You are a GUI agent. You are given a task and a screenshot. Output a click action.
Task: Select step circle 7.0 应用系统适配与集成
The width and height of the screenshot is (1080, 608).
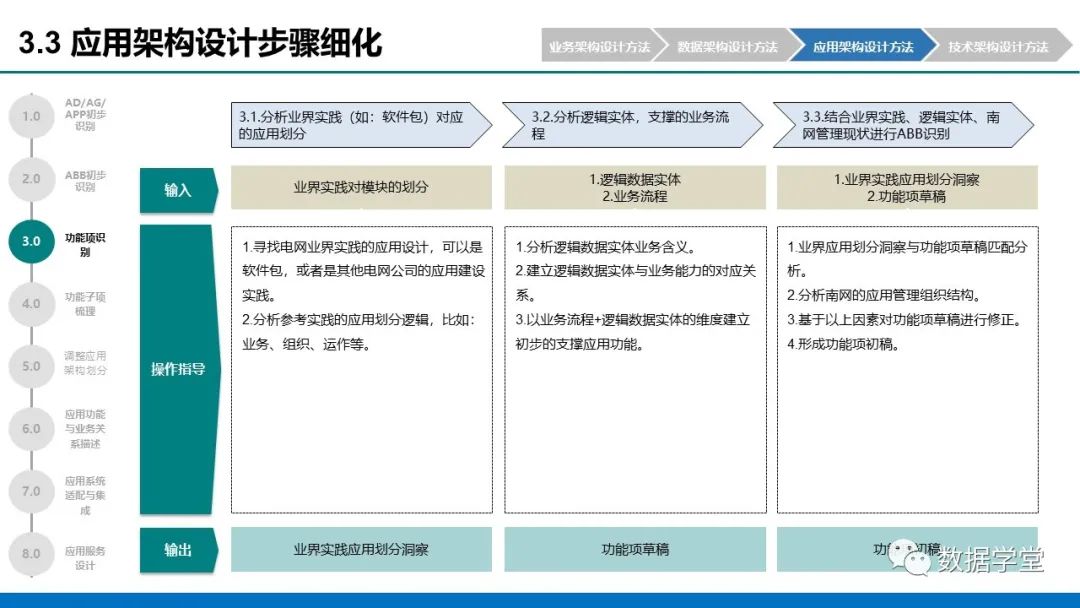32,491
